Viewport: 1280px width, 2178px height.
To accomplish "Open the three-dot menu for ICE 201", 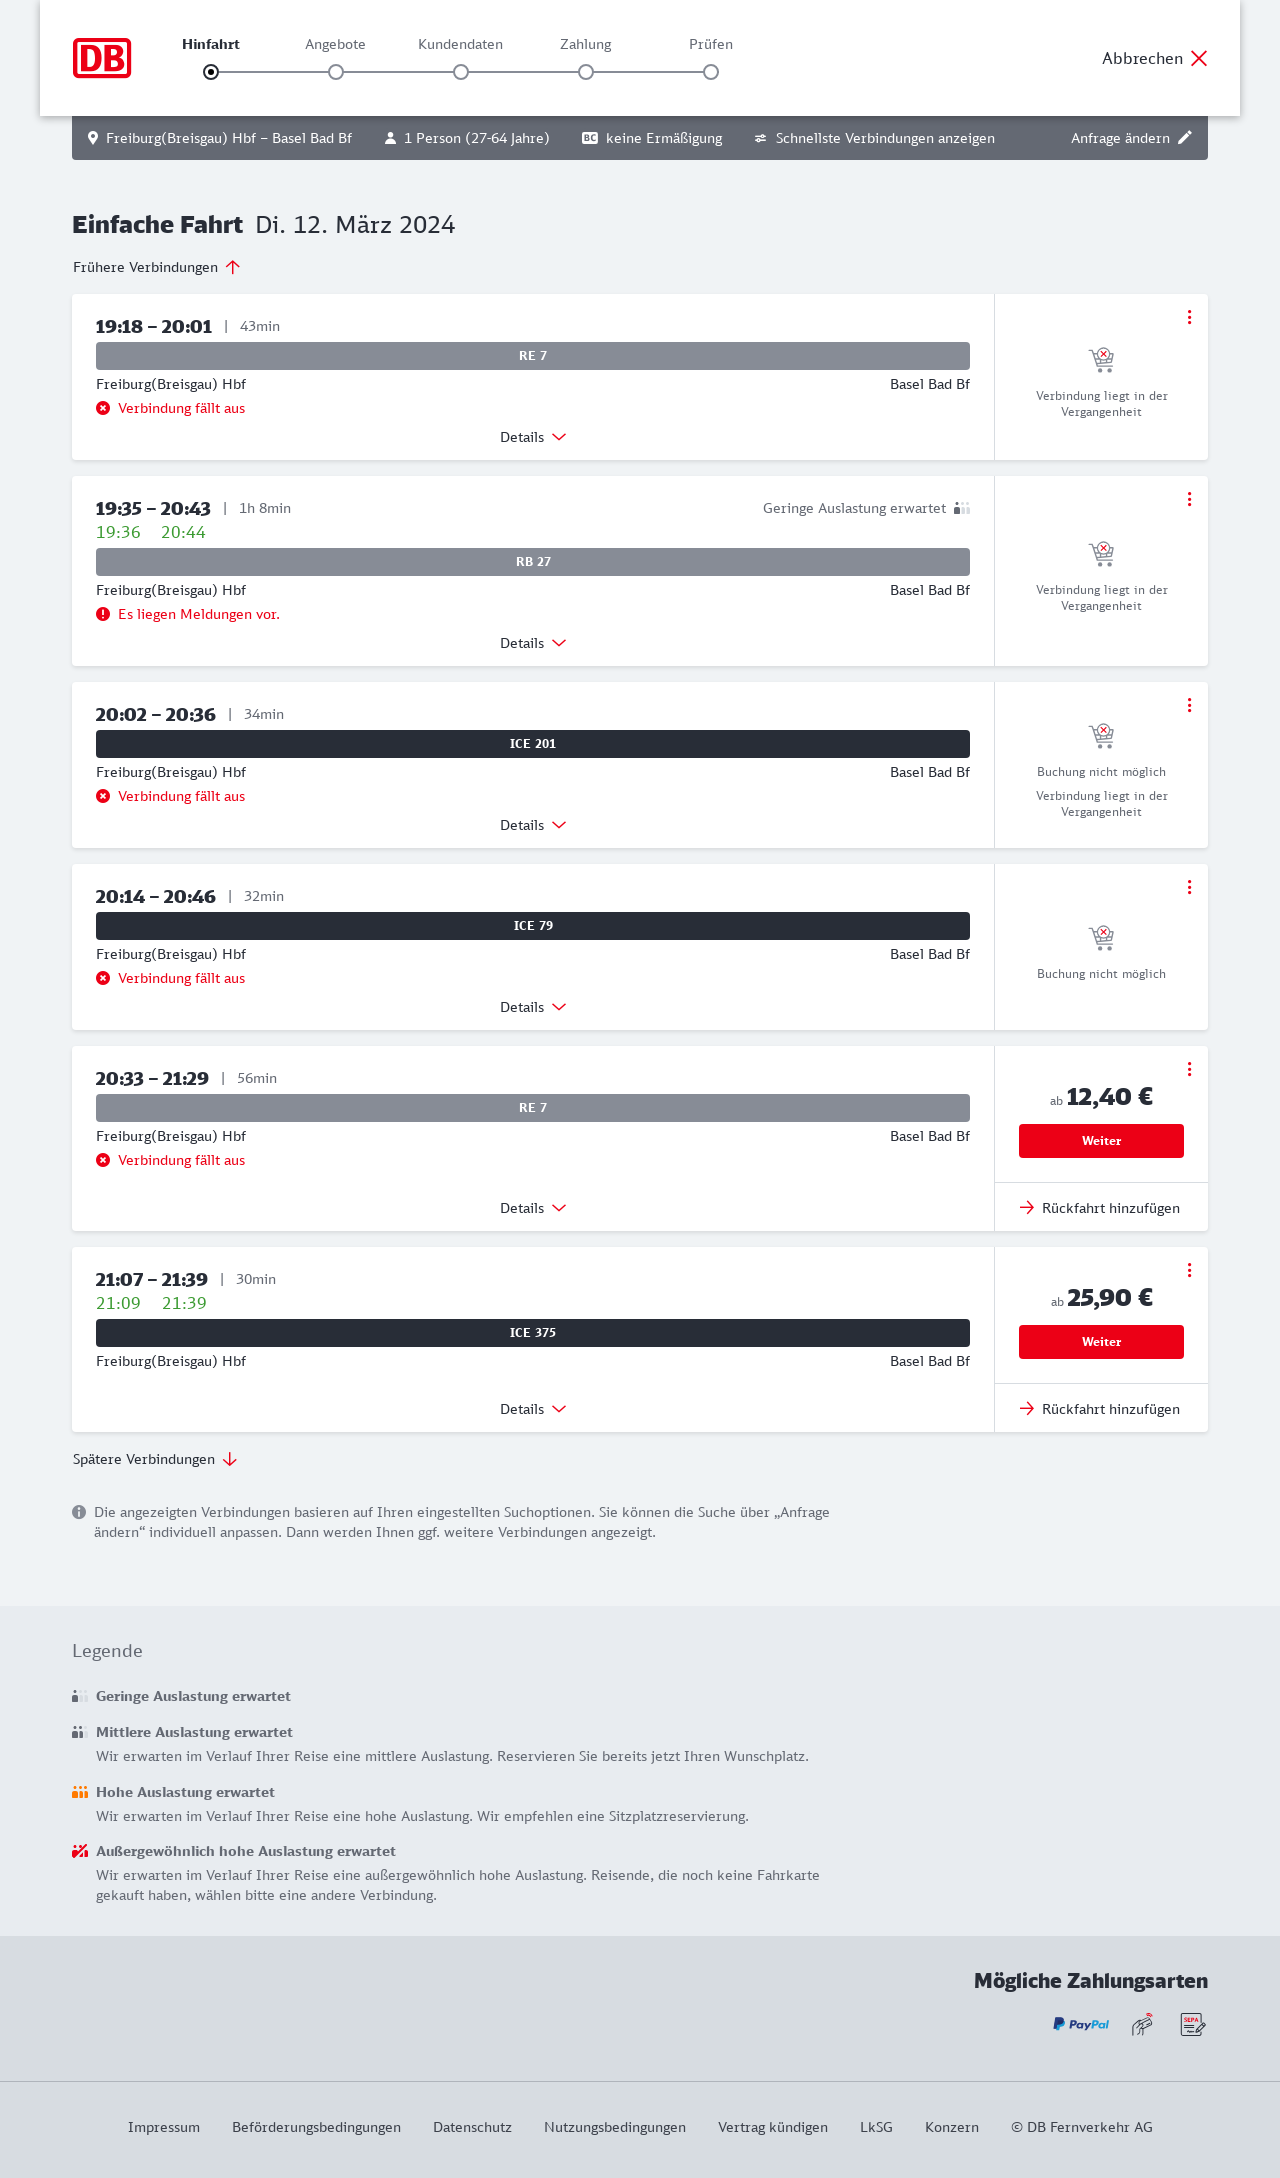I will click(x=1189, y=705).
